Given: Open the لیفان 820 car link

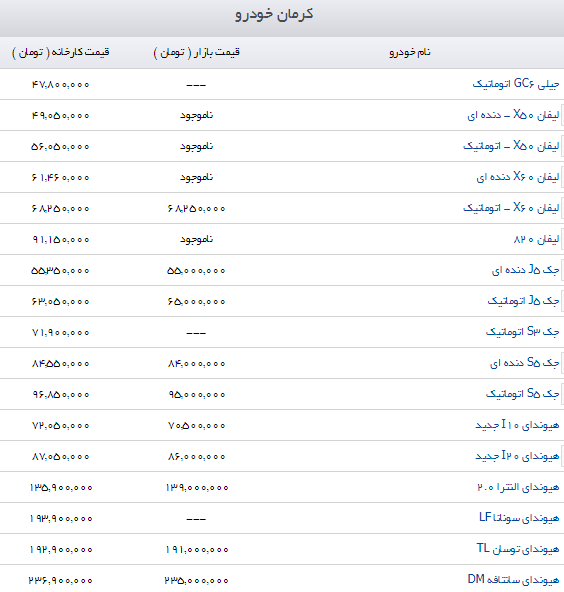Looking at the screenshot, I should tap(536, 239).
